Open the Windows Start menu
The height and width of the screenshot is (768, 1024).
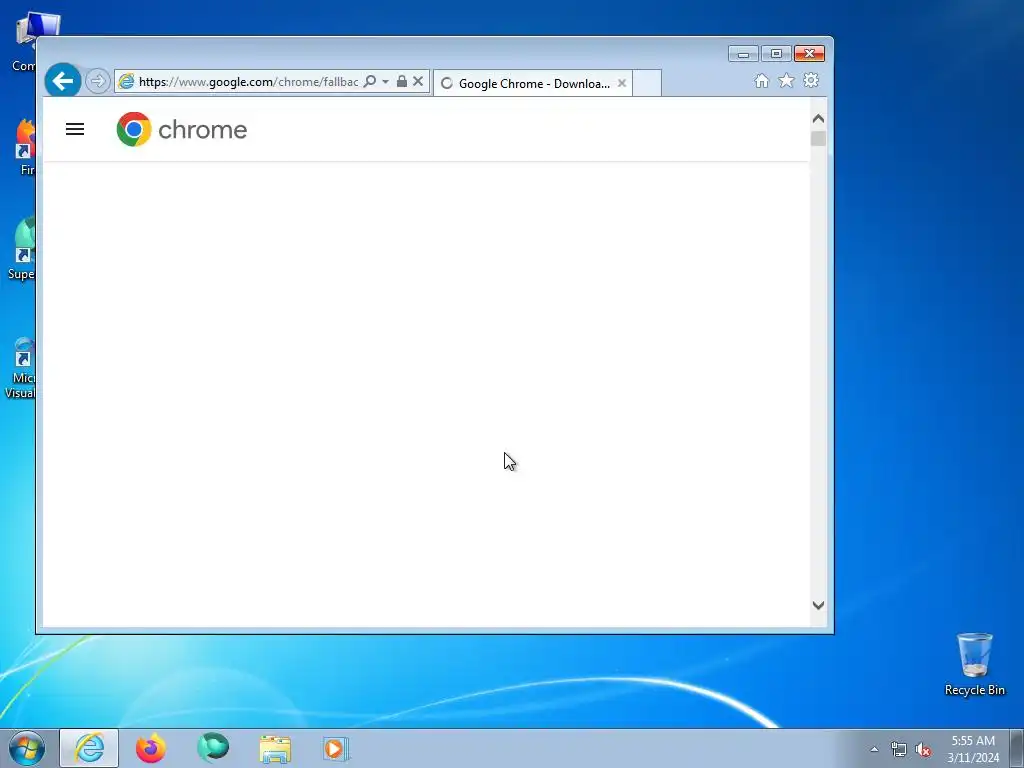point(27,748)
